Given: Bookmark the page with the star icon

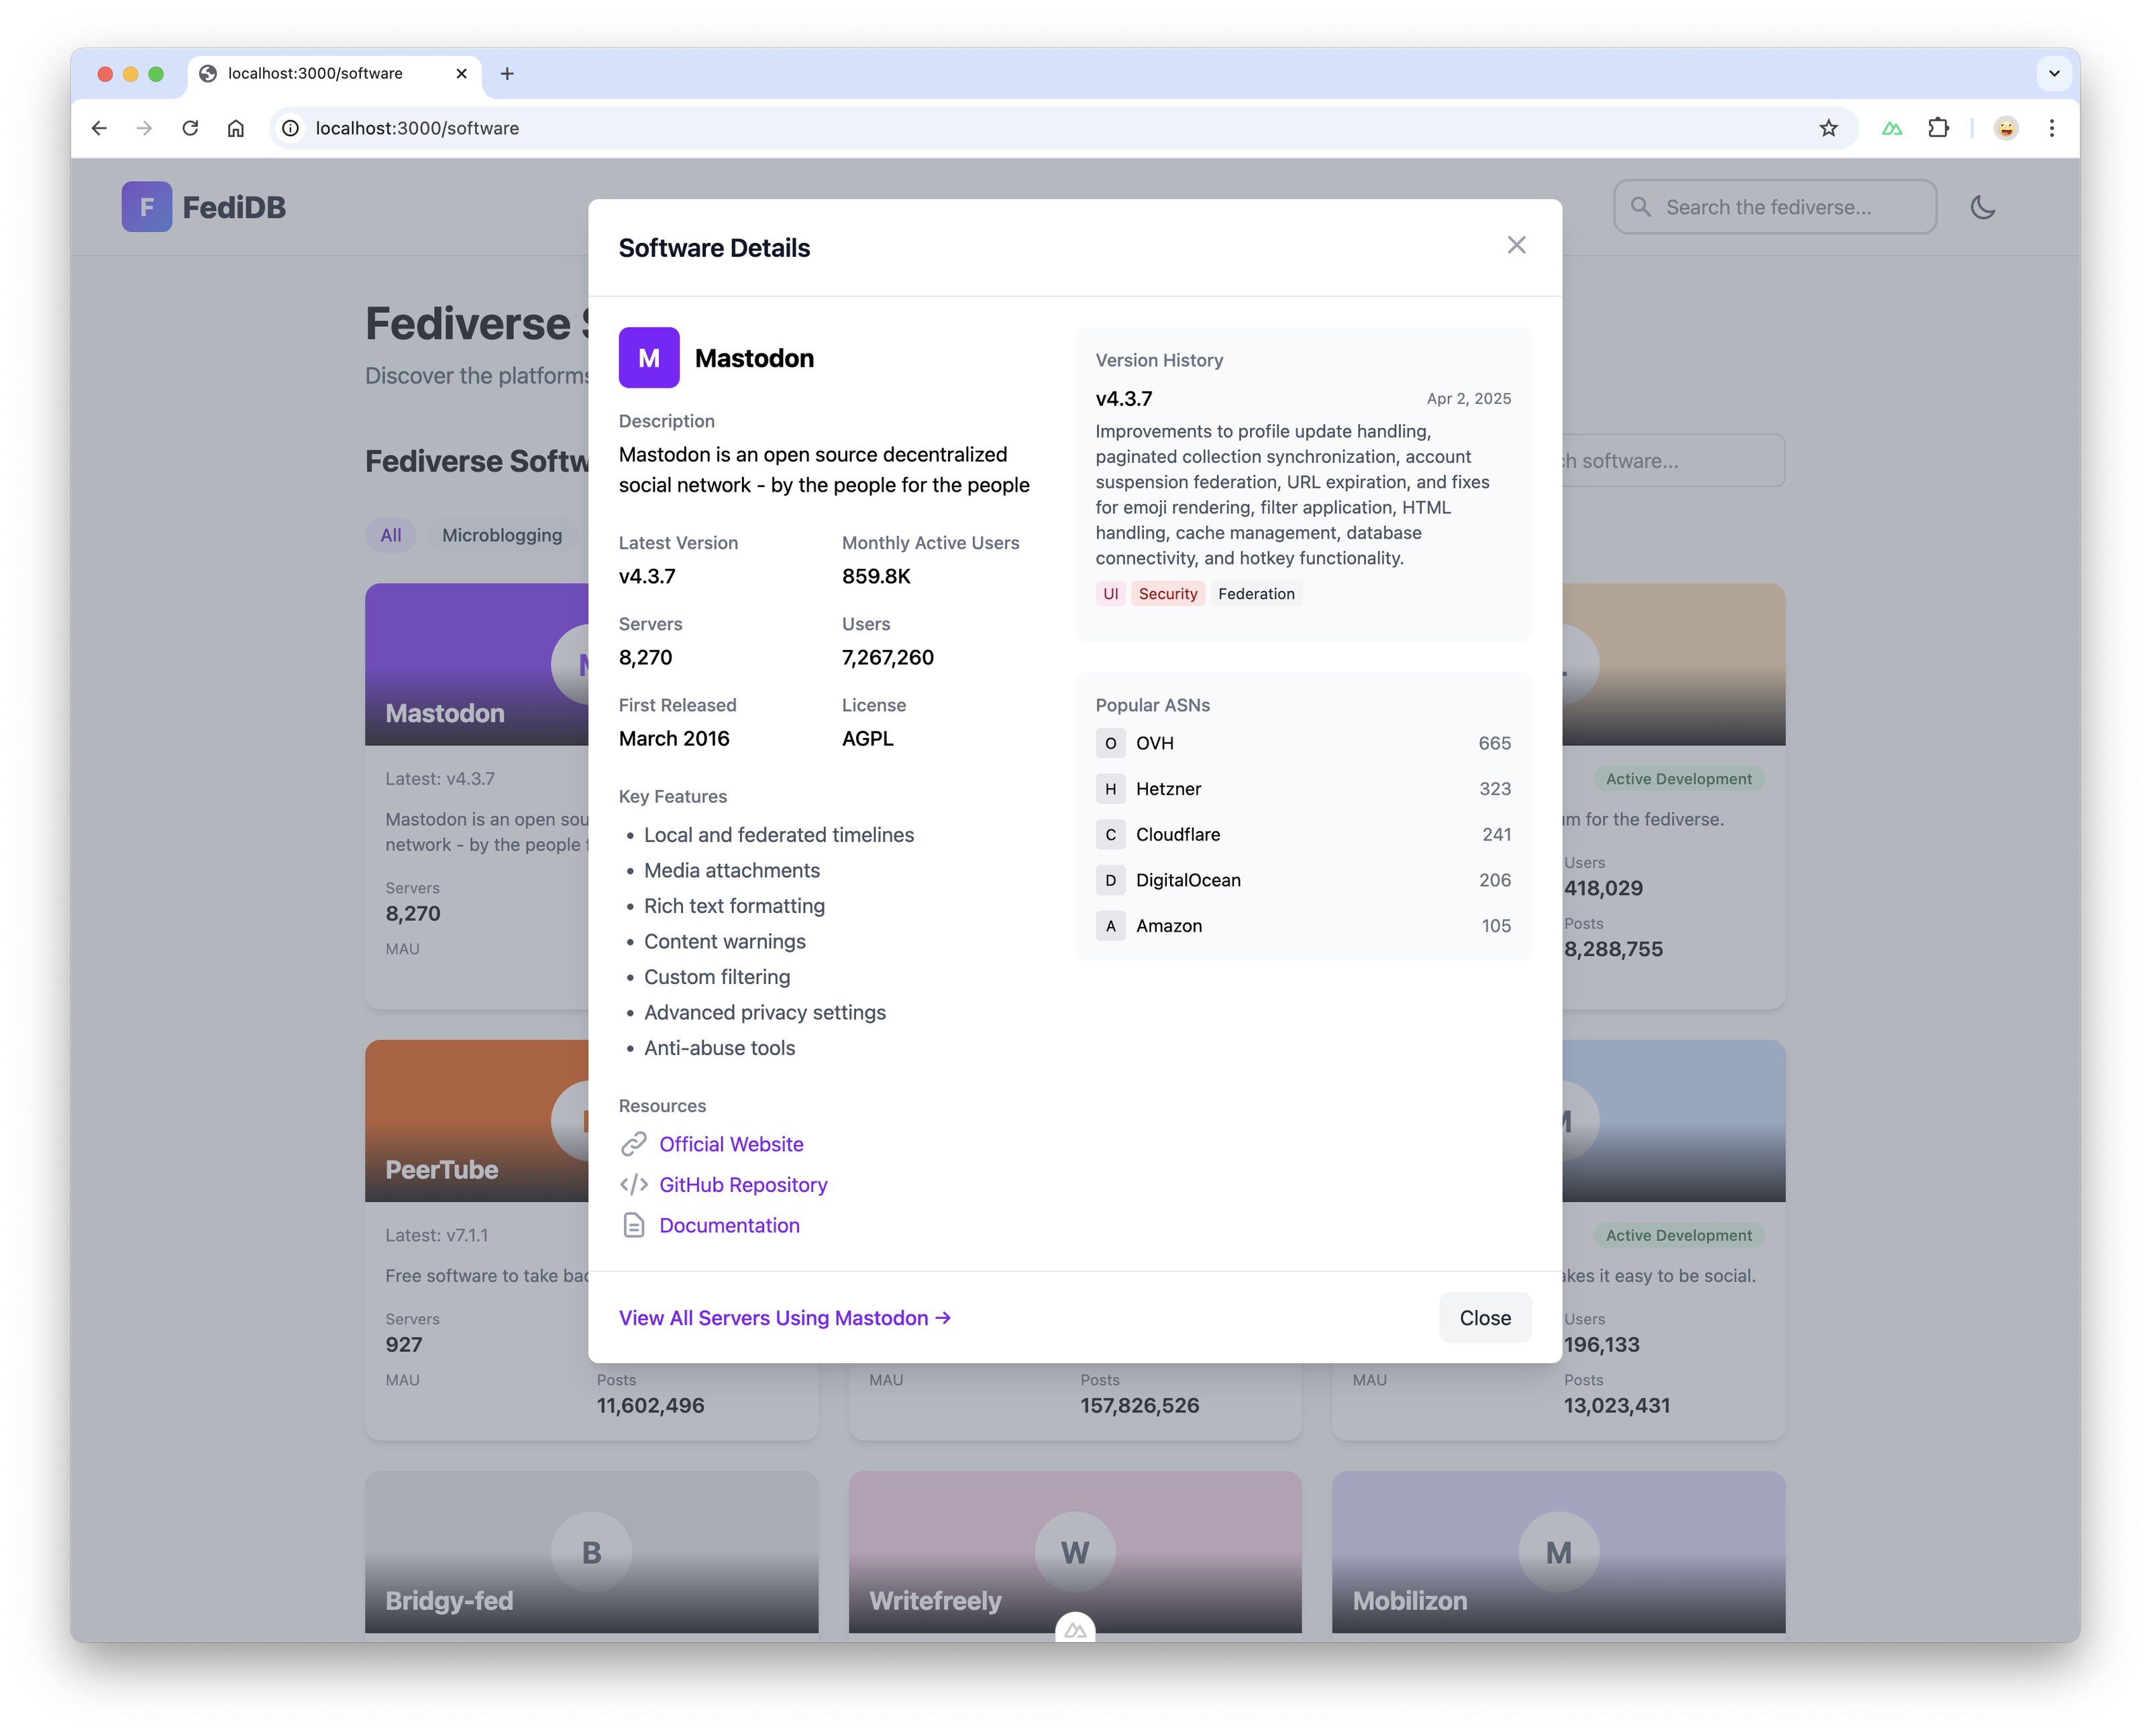Looking at the screenshot, I should 1828,128.
